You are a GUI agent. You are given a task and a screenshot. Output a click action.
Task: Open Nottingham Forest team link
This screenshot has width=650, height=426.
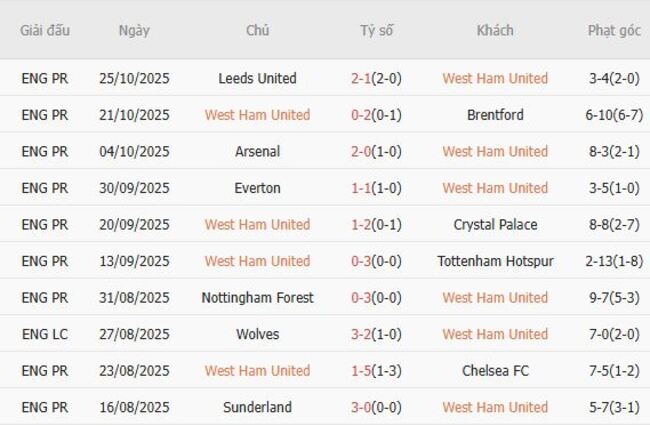(x=257, y=297)
